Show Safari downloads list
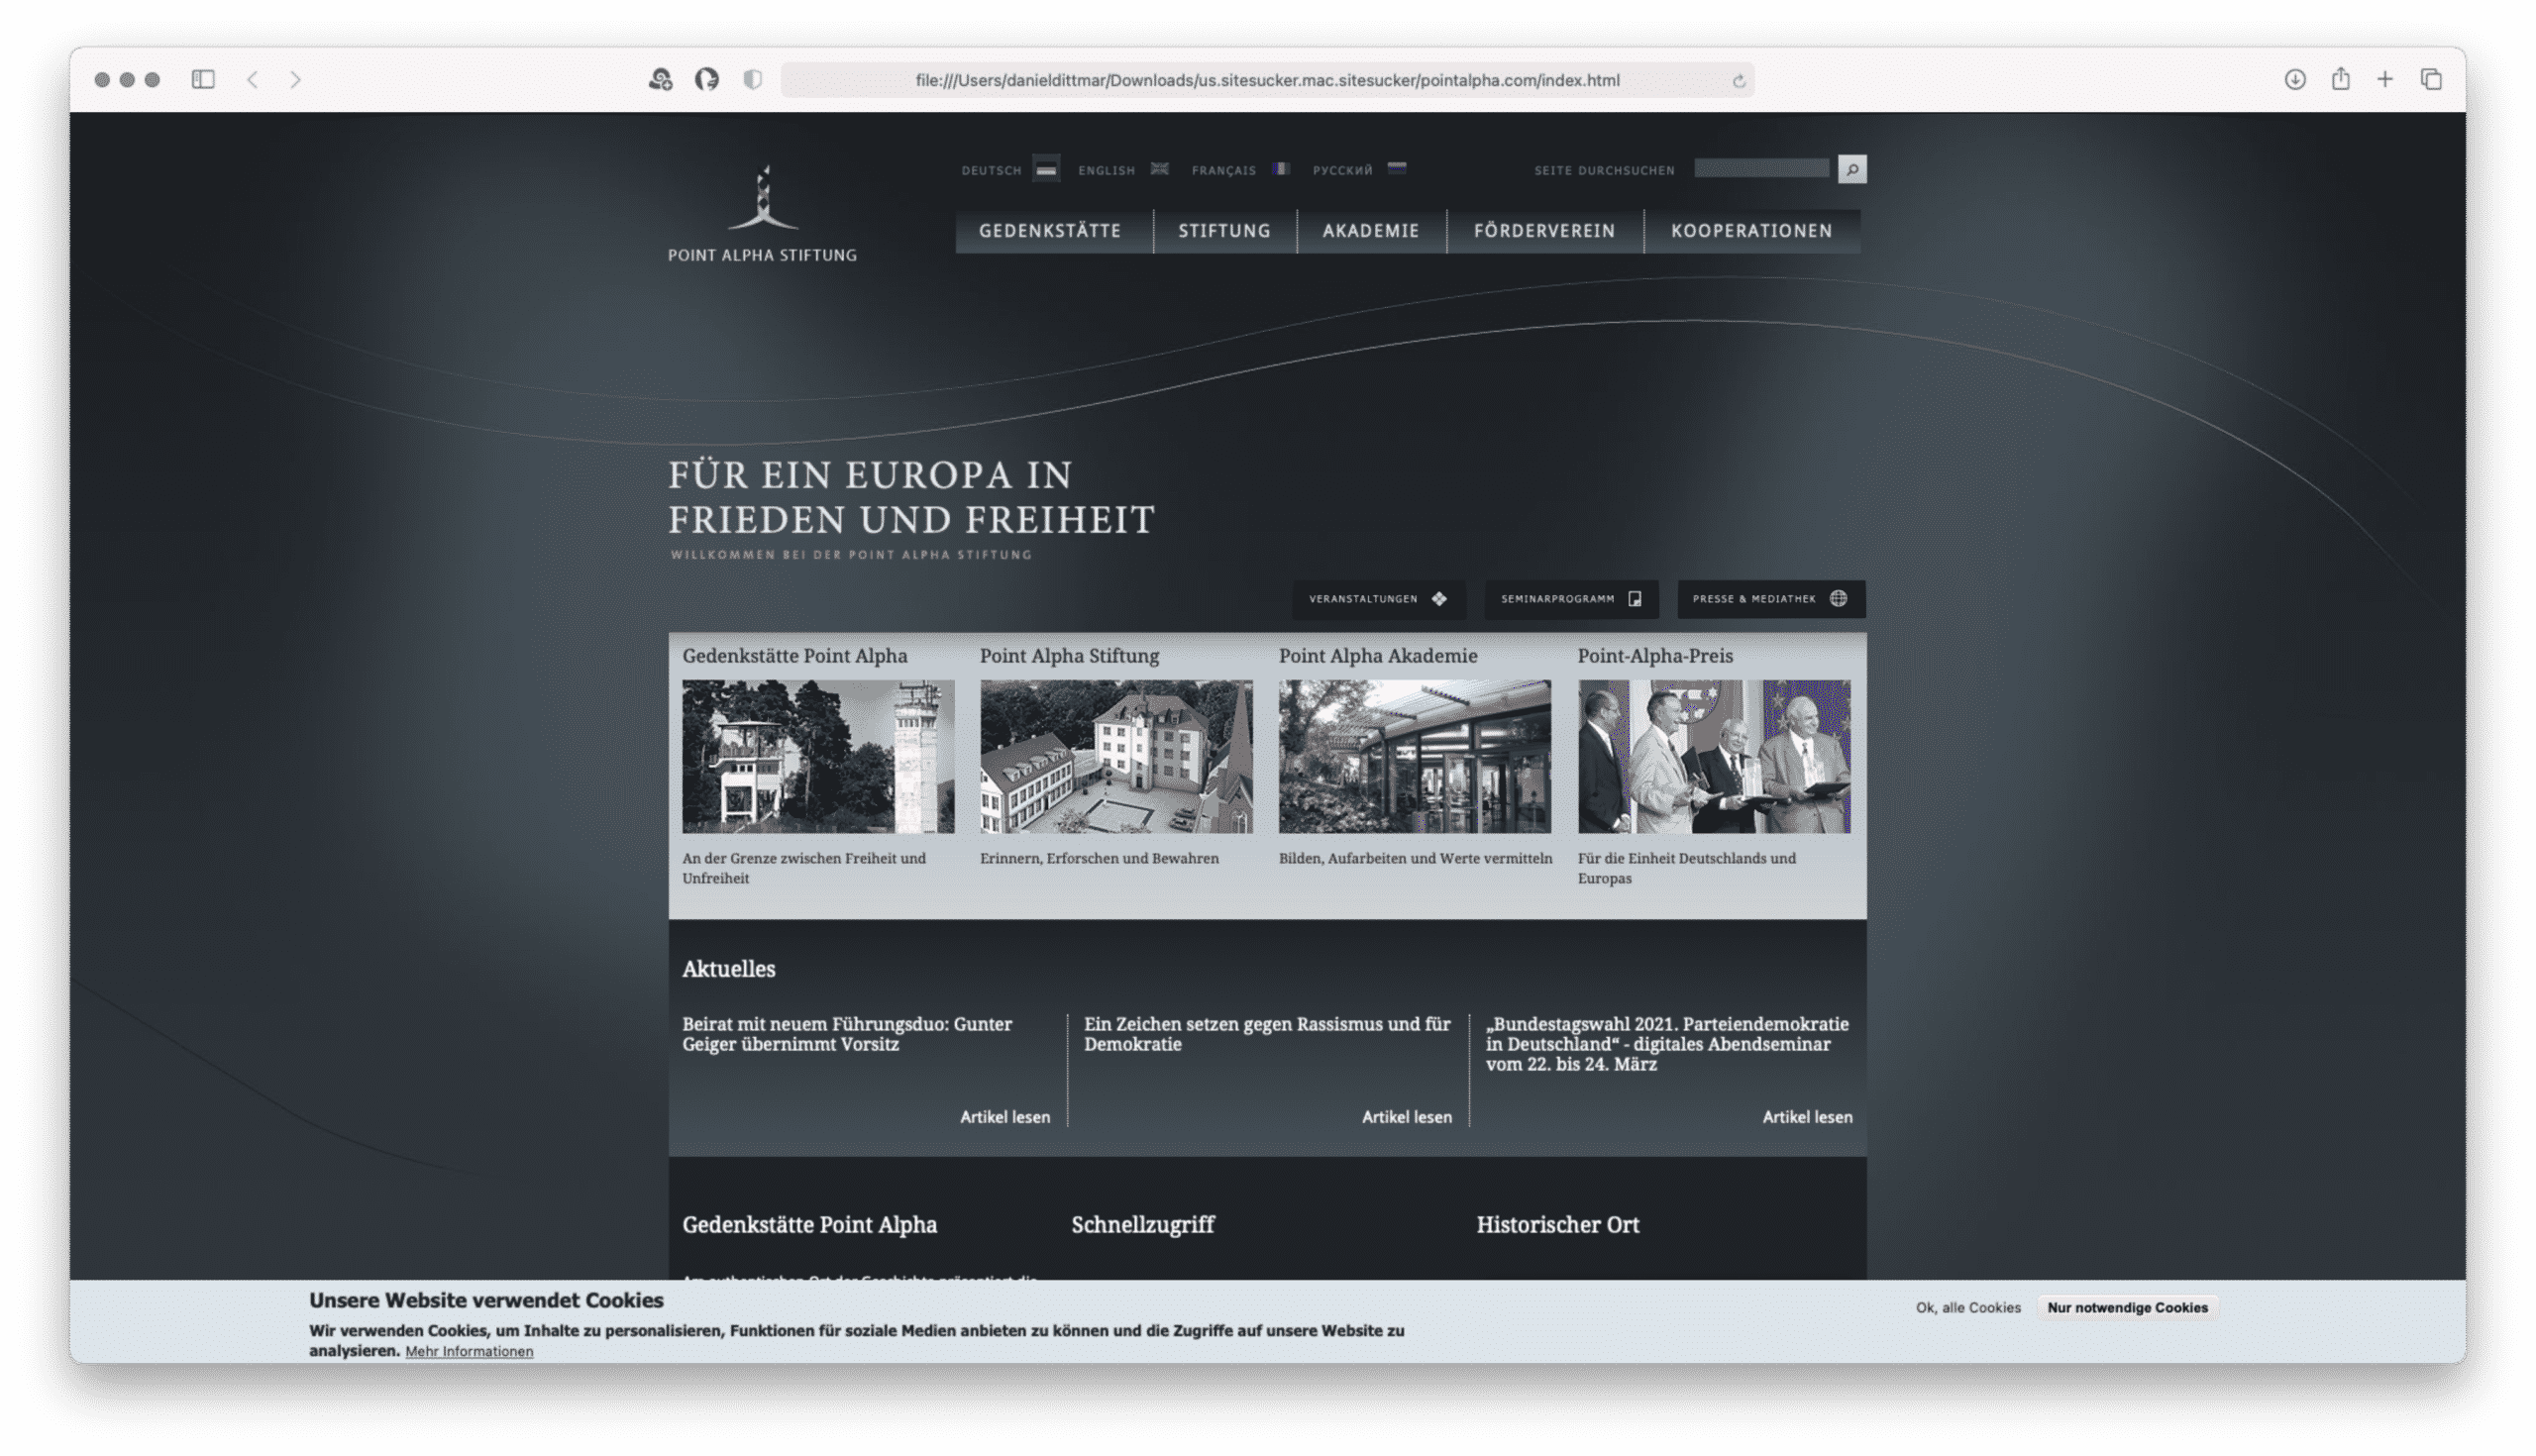Screen dimensions: 2536x1456 (2295, 79)
